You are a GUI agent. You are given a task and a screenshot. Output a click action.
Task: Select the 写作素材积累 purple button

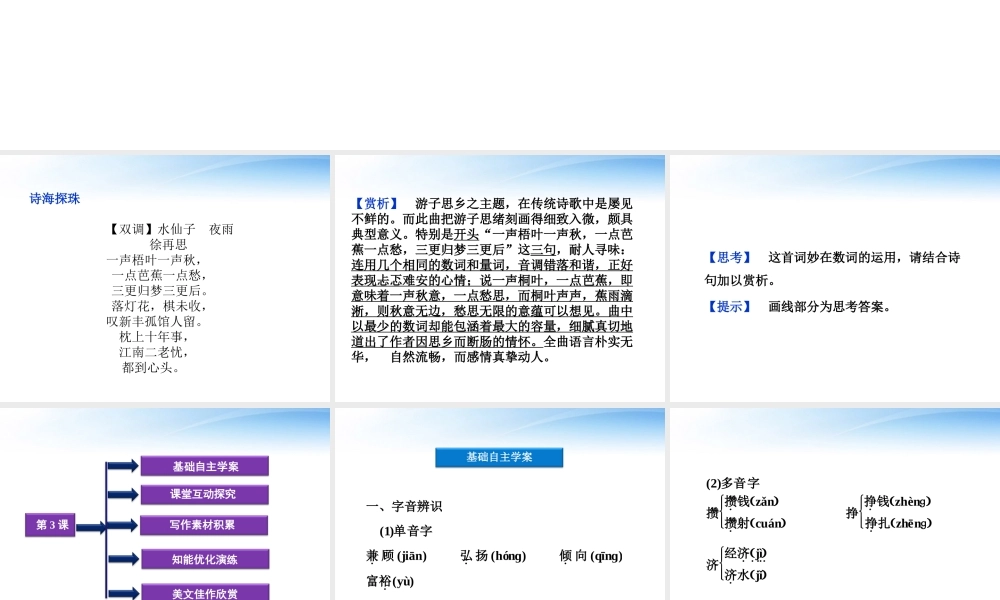(x=205, y=525)
